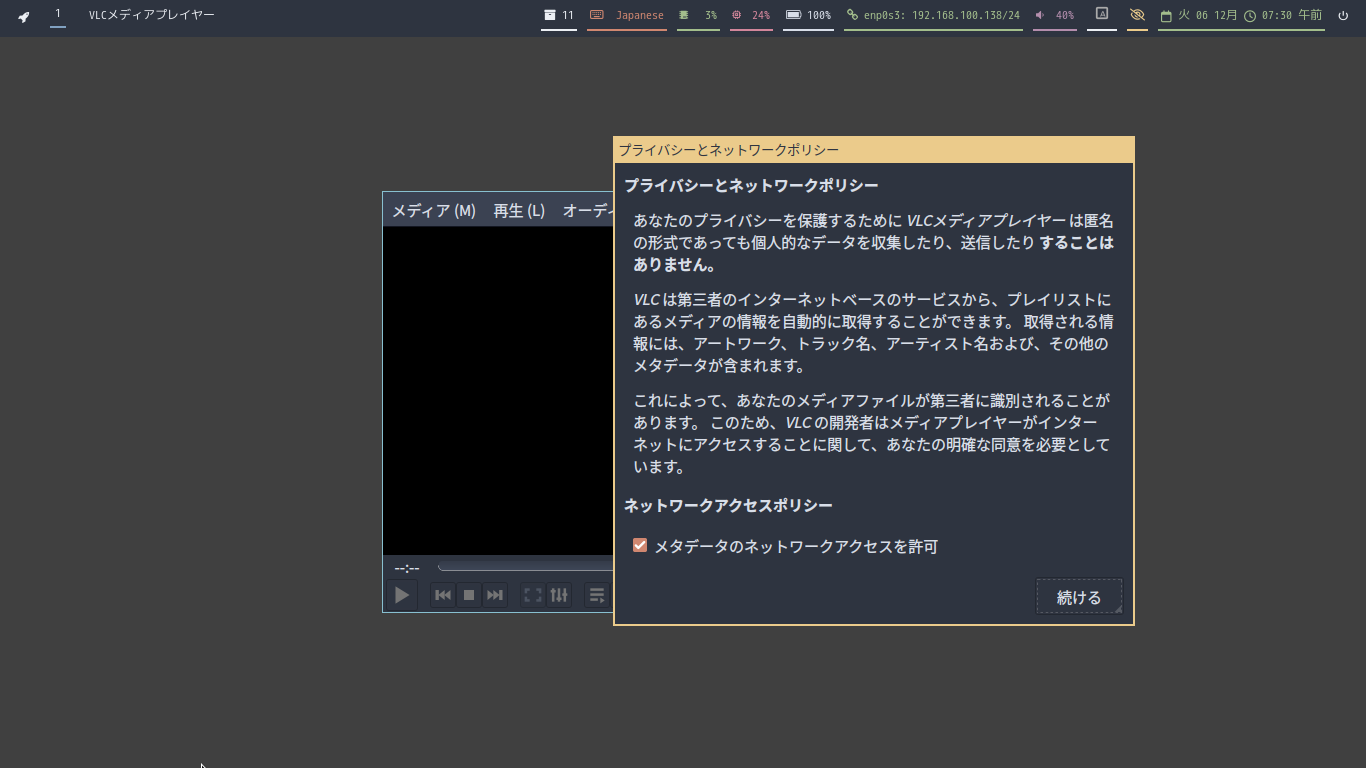Viewport: 1366px width, 768px height.
Task: Click the elapsed time label --:--
Action: point(407,567)
